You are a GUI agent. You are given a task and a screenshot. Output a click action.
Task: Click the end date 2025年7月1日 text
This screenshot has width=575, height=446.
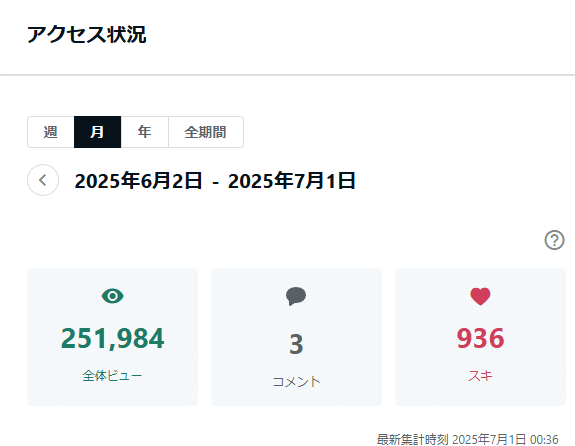point(292,181)
